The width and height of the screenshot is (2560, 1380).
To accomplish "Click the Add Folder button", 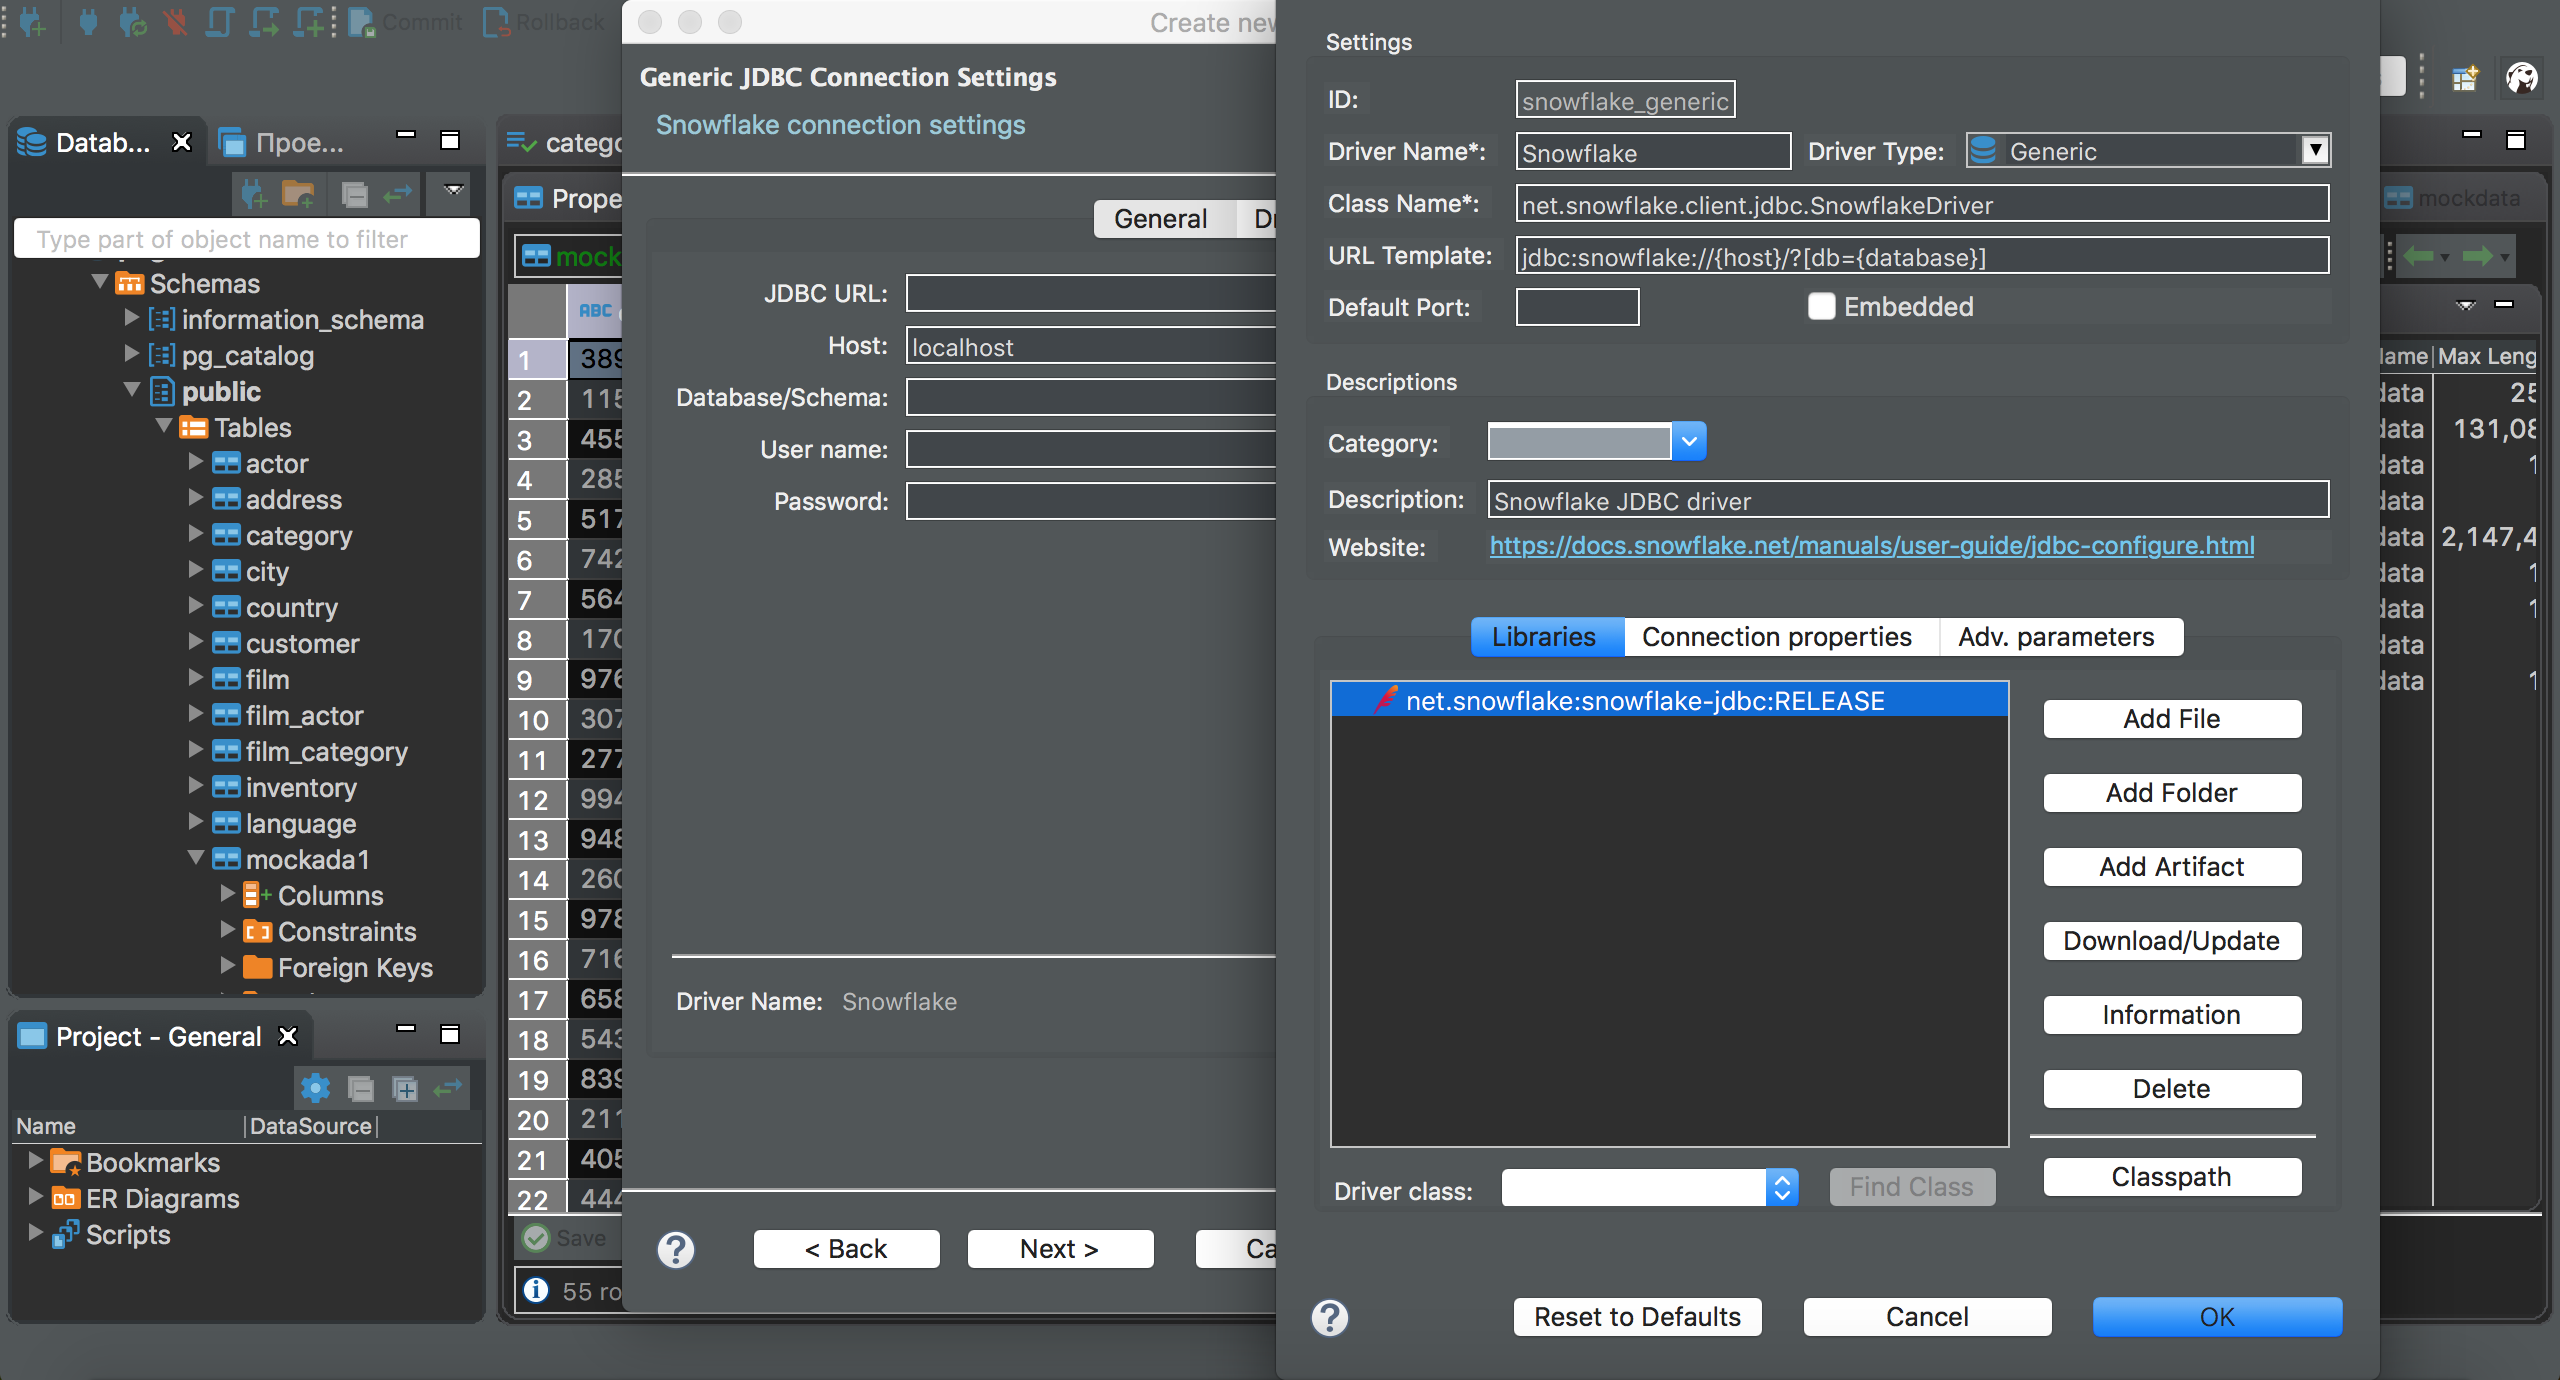I will coord(2169,792).
